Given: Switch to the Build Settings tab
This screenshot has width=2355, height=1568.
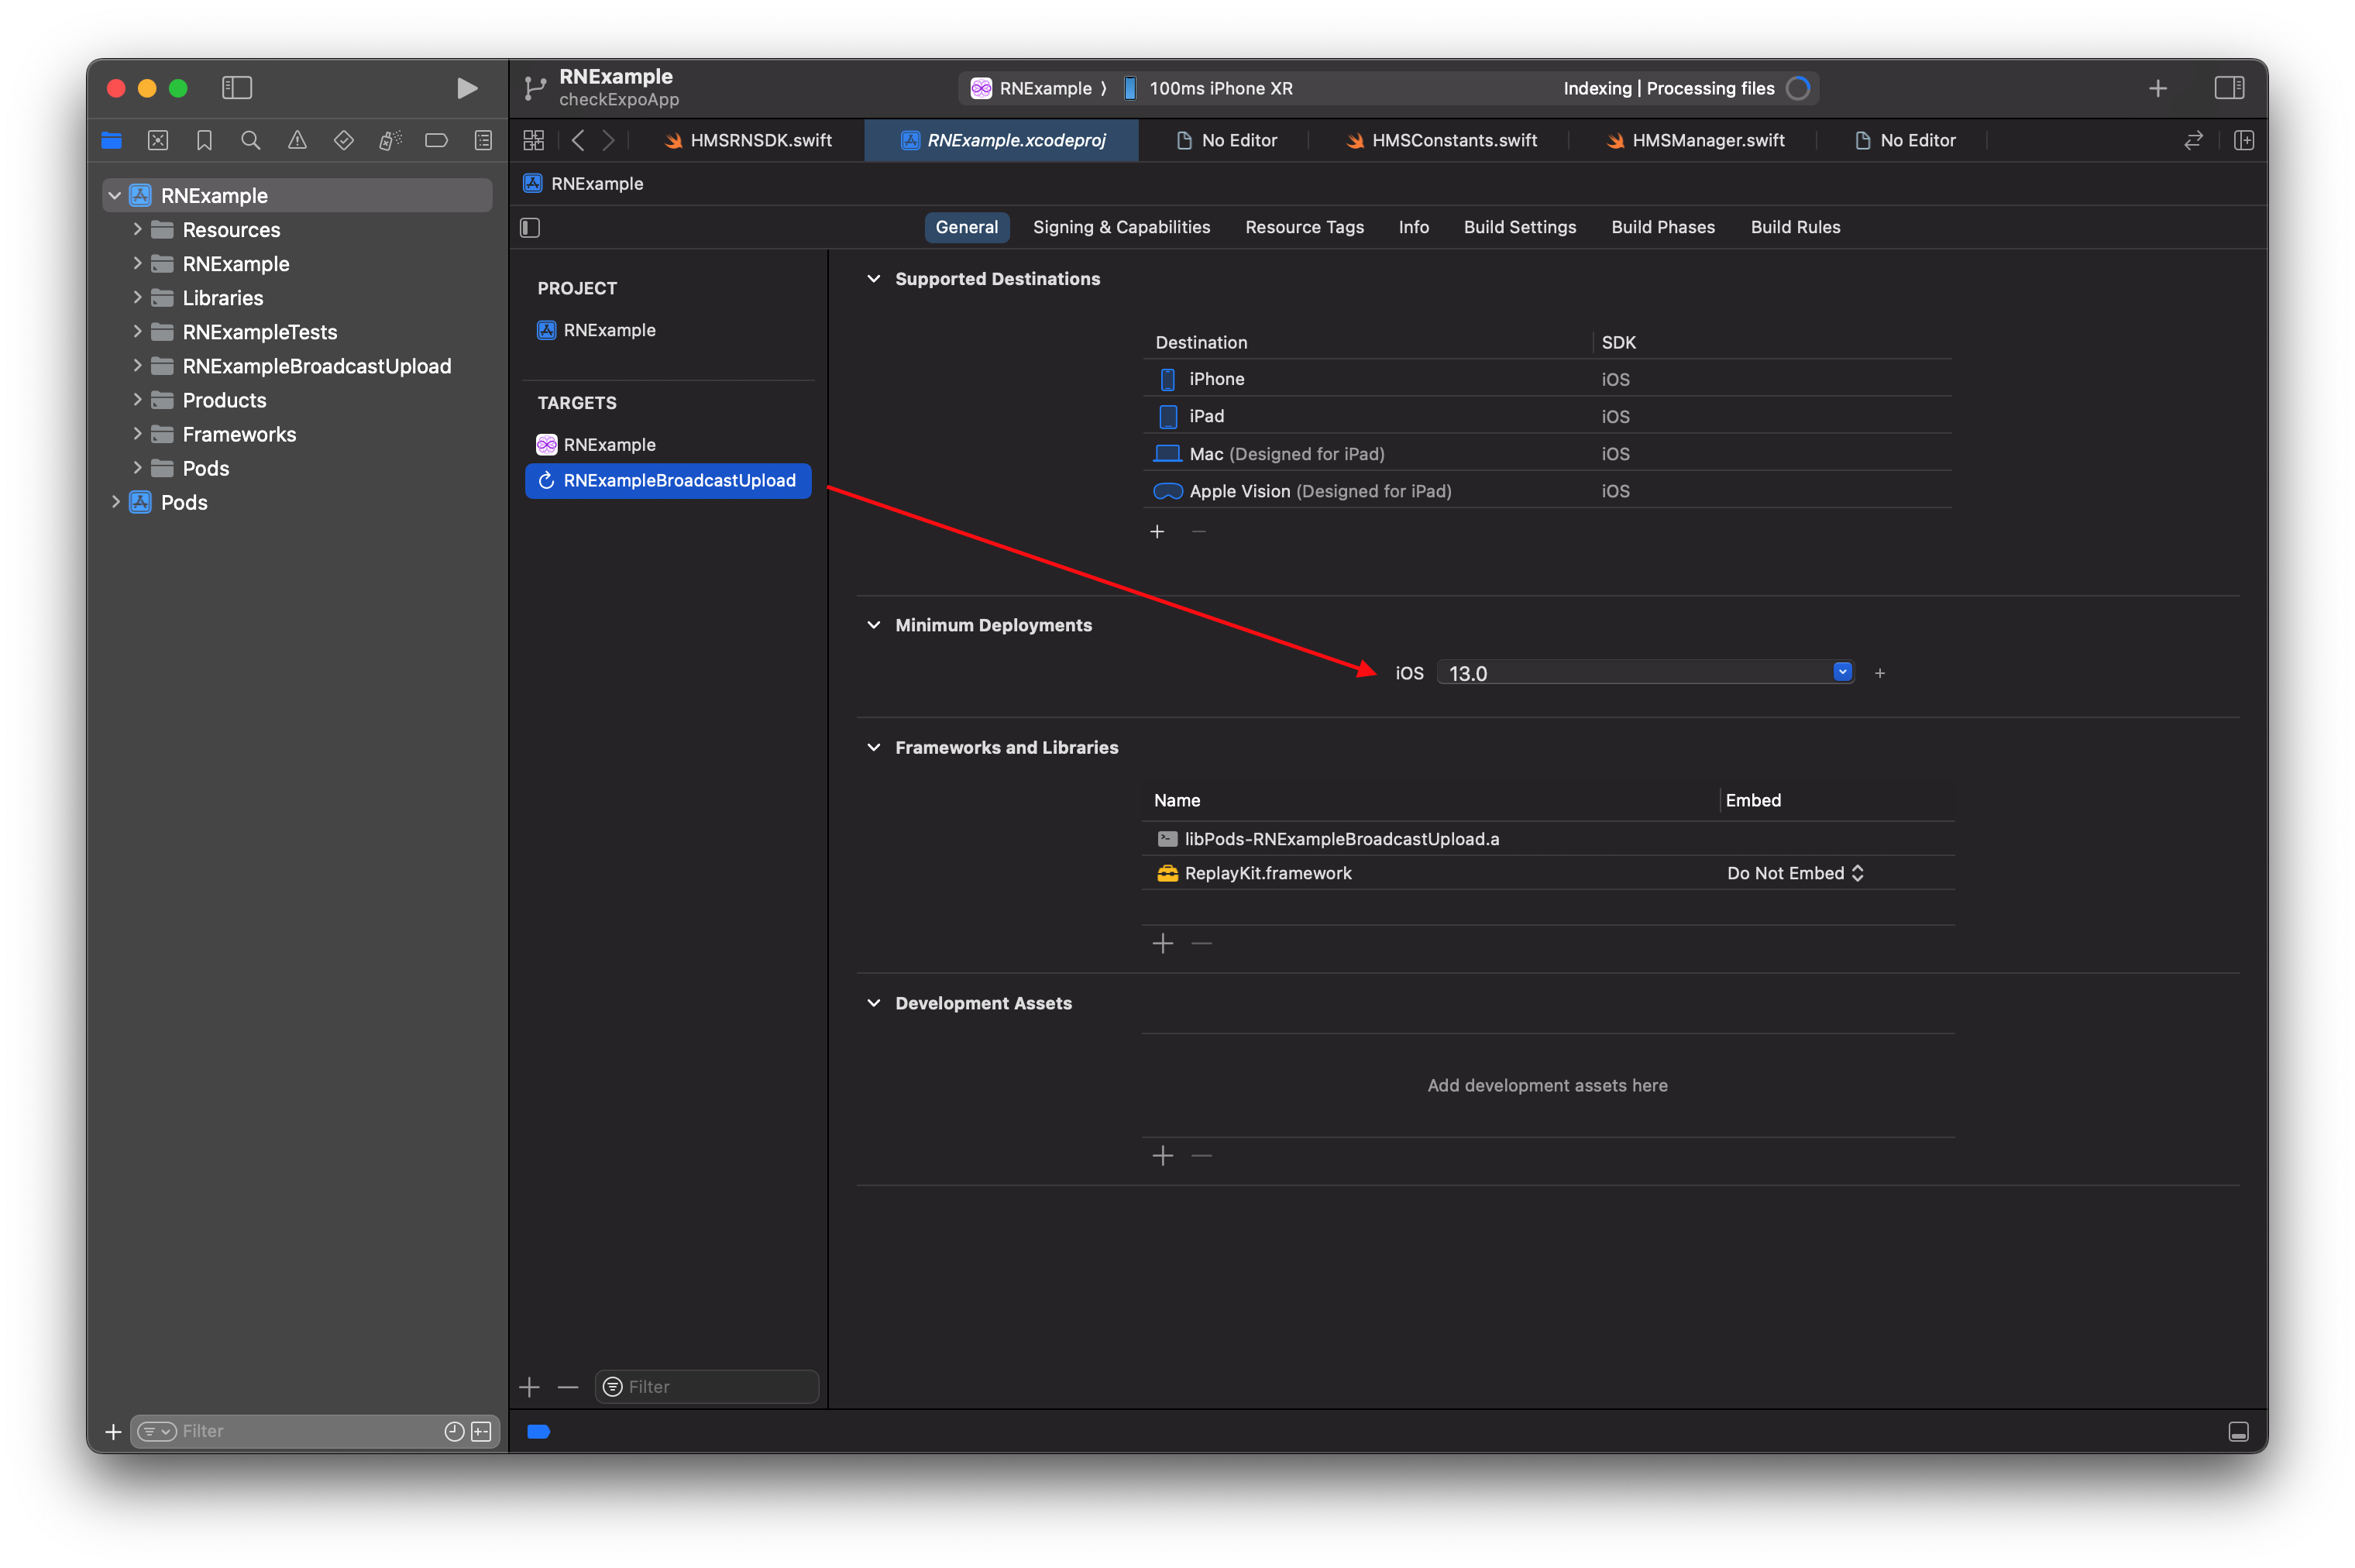Looking at the screenshot, I should 1519,227.
